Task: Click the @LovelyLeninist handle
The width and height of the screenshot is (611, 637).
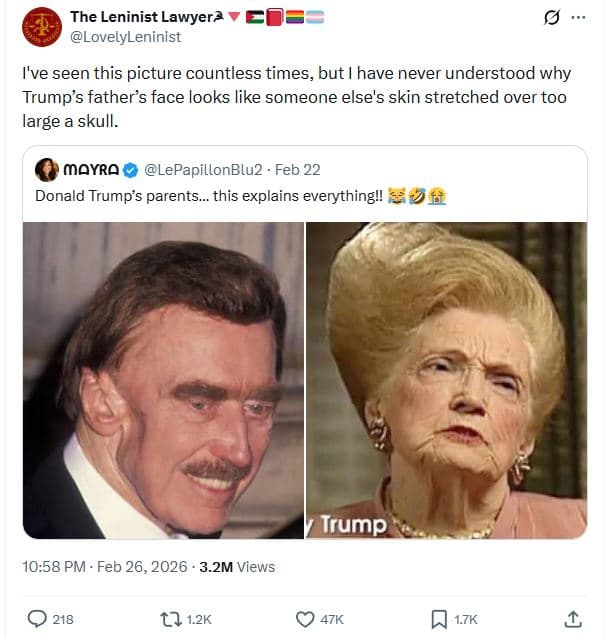Action: [x=125, y=37]
